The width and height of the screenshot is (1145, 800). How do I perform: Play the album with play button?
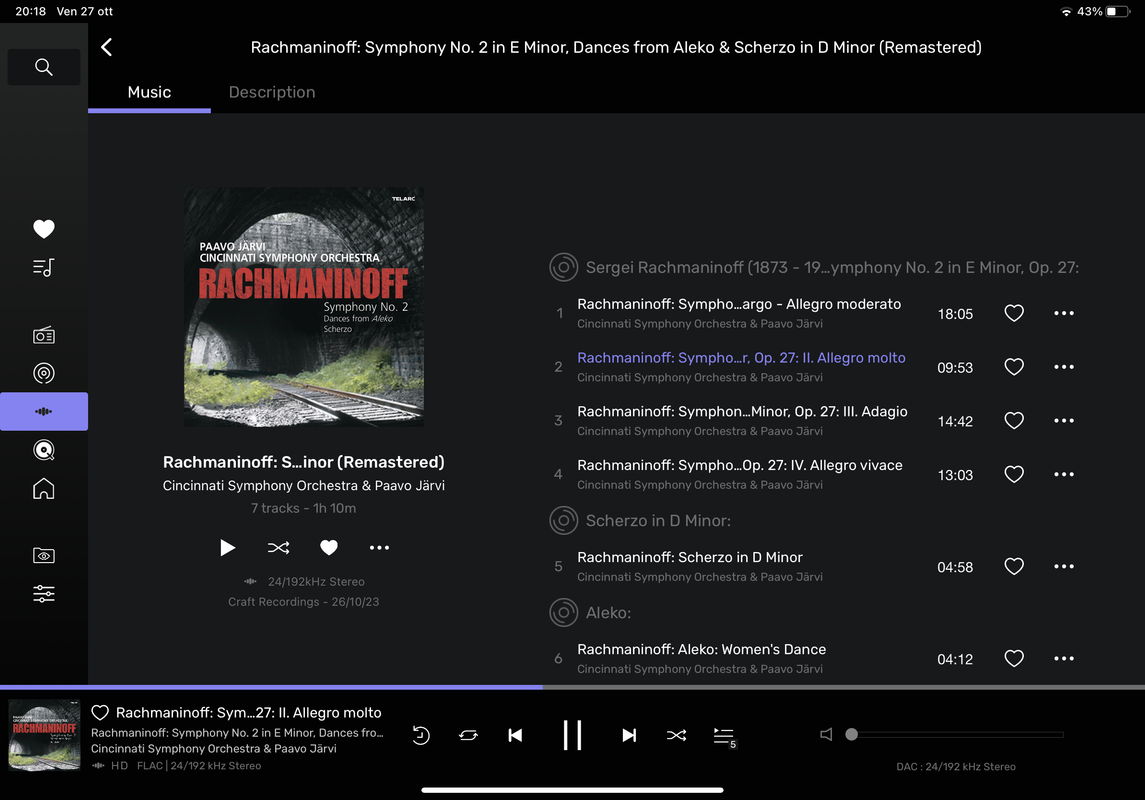coord(228,547)
